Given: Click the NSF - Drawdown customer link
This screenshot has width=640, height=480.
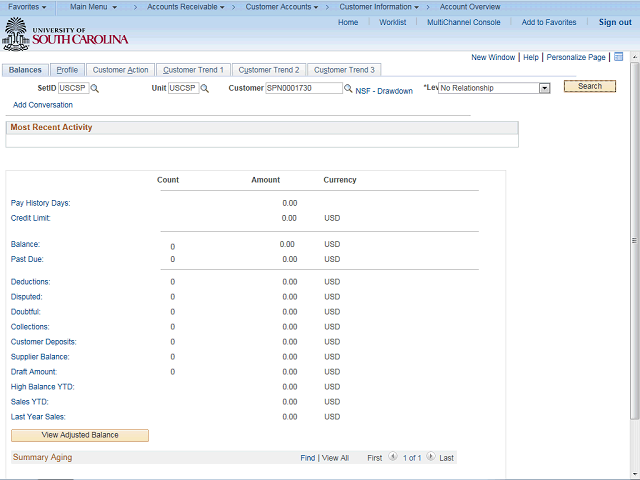Looking at the screenshot, I should pos(384,91).
